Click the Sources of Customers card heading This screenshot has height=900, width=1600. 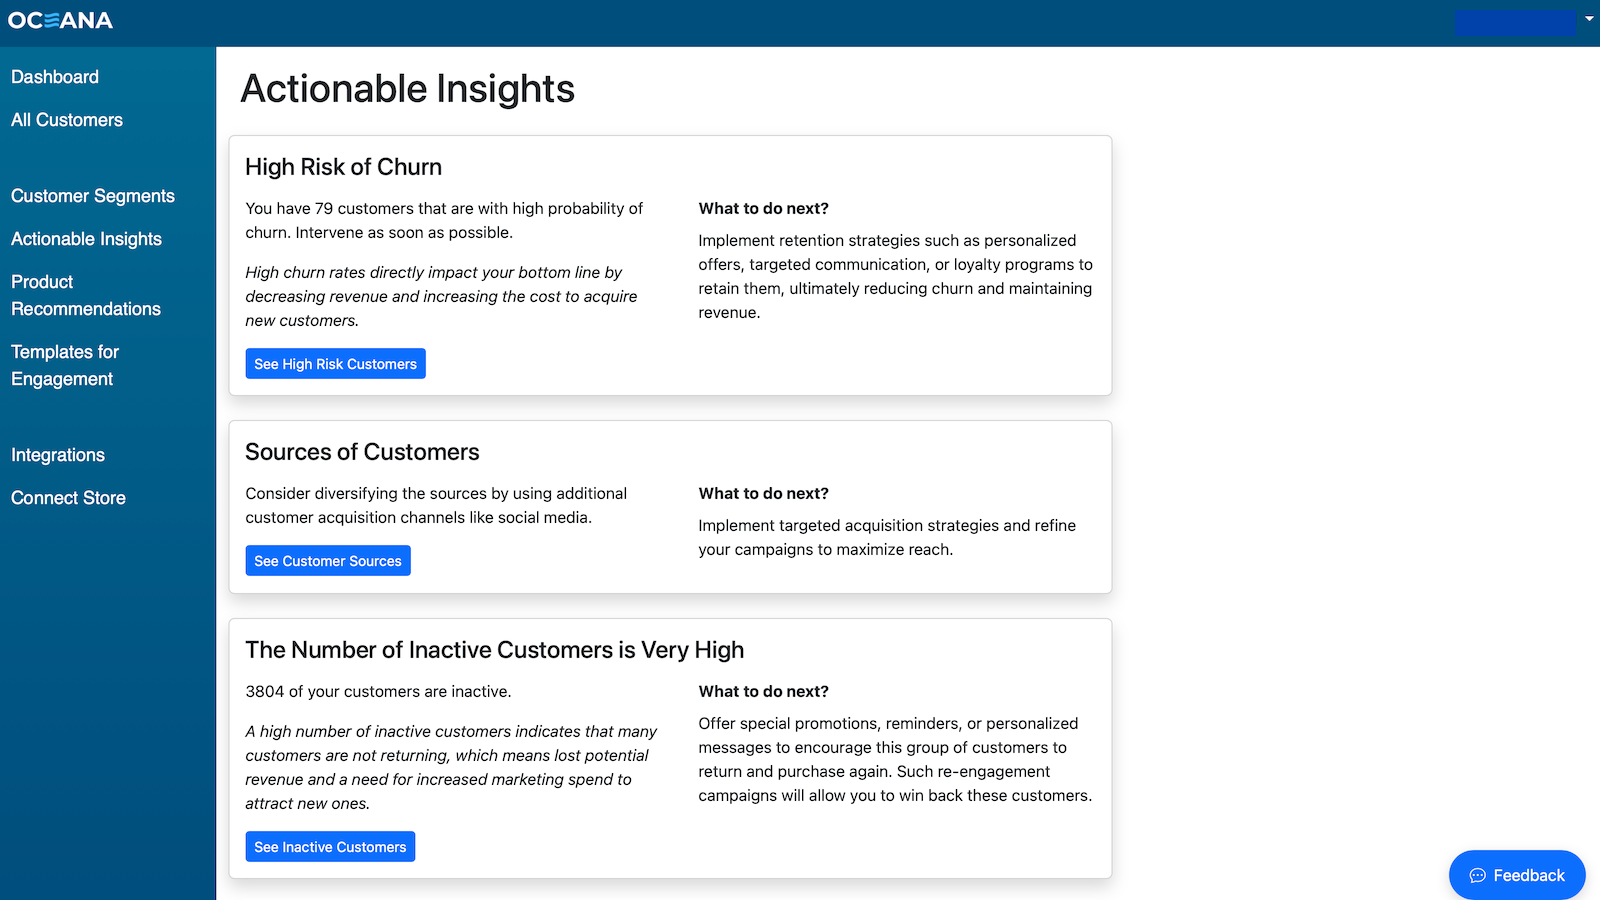[362, 452]
